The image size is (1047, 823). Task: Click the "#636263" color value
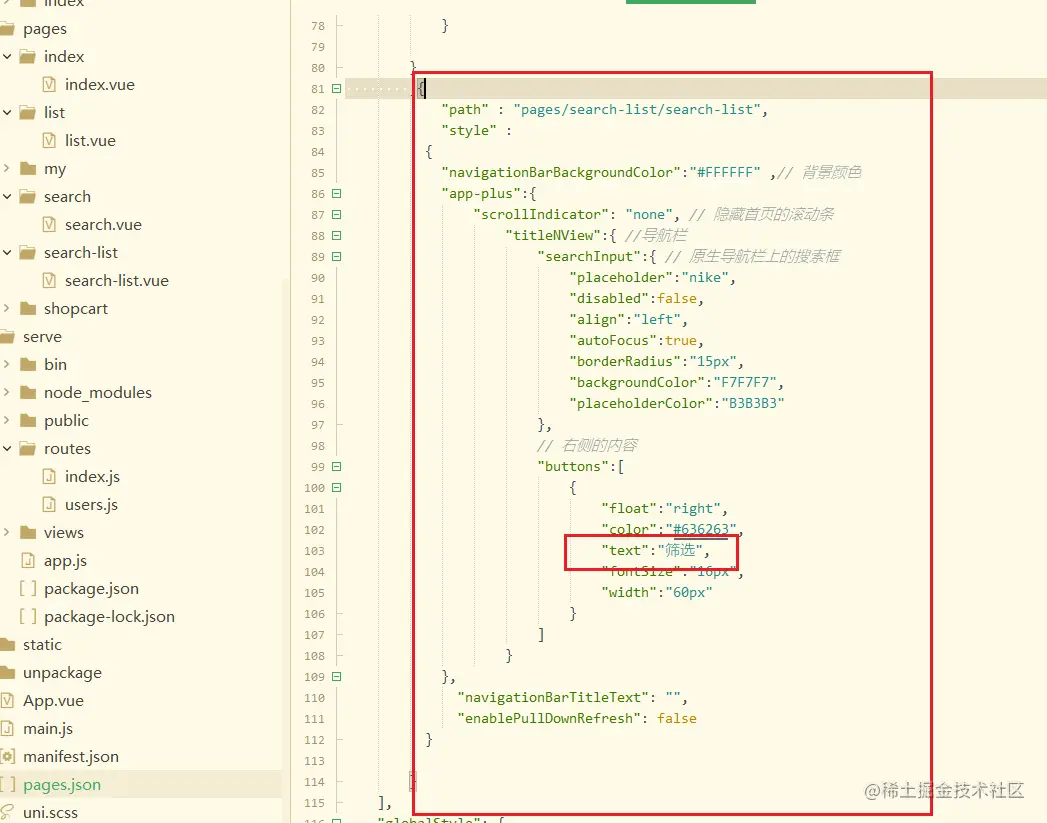[x=700, y=529]
